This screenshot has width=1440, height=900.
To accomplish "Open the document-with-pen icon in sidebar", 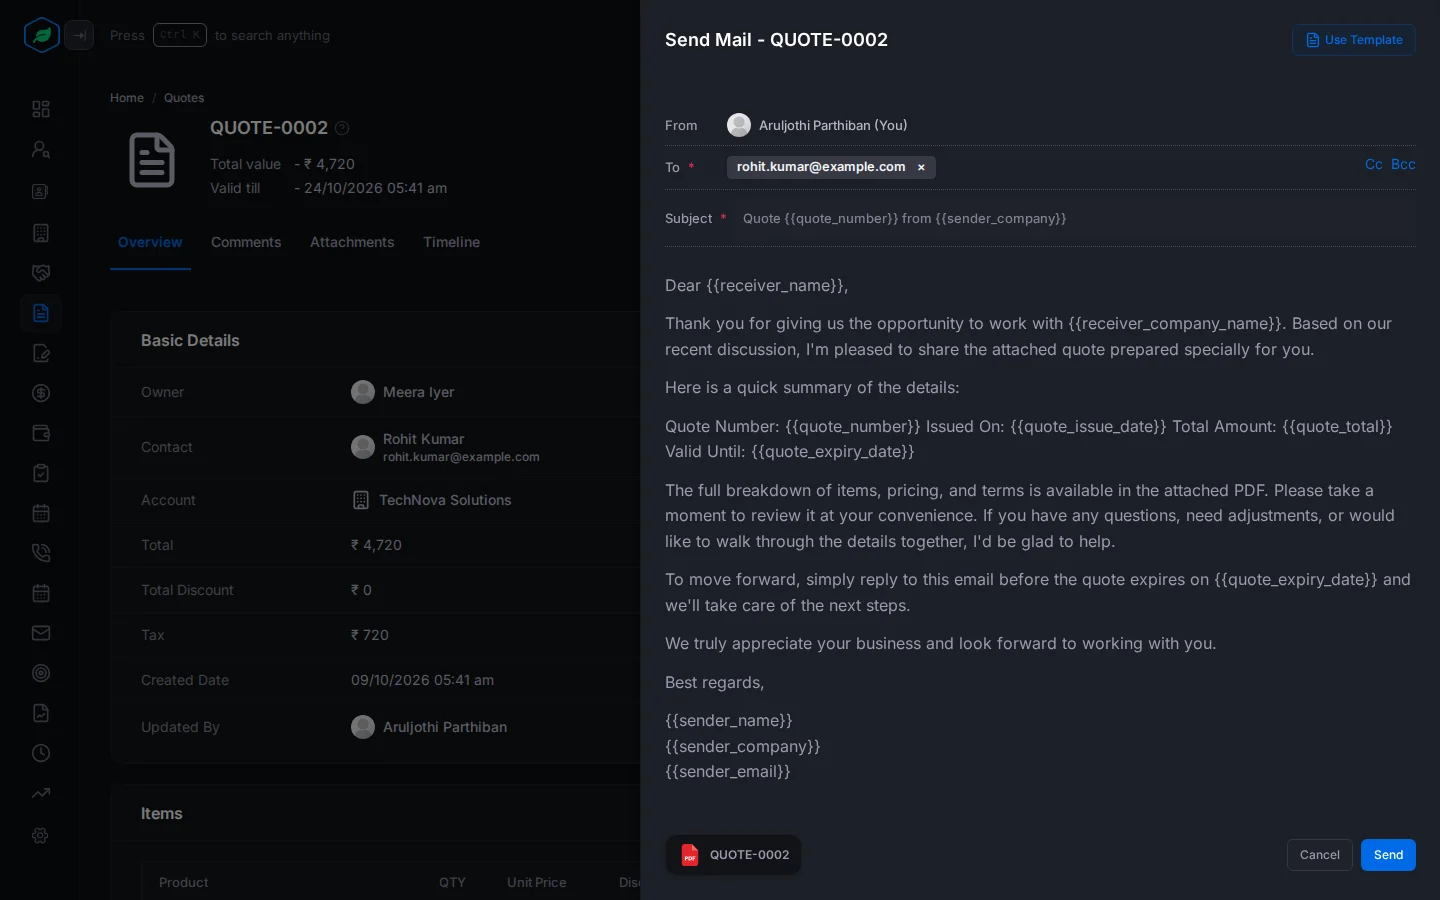I will [41, 353].
